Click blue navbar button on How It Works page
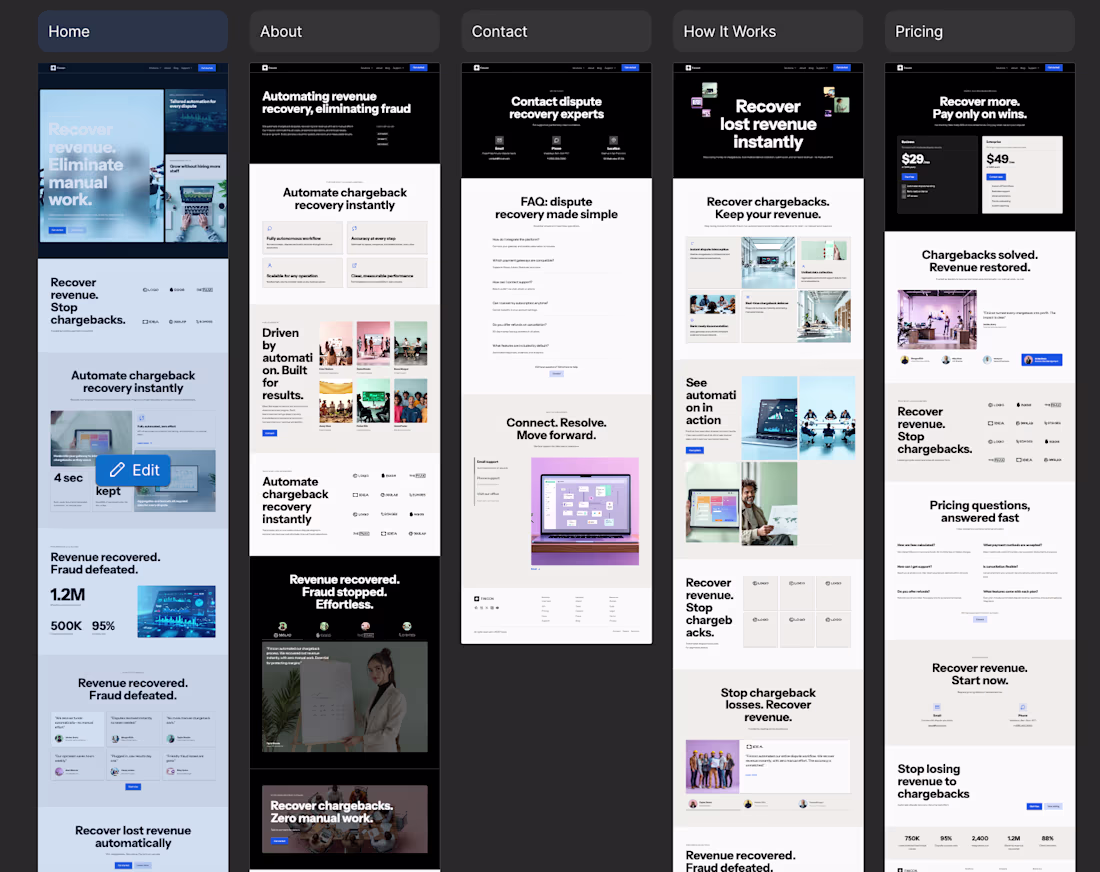The width and height of the screenshot is (1100, 872). tap(843, 68)
